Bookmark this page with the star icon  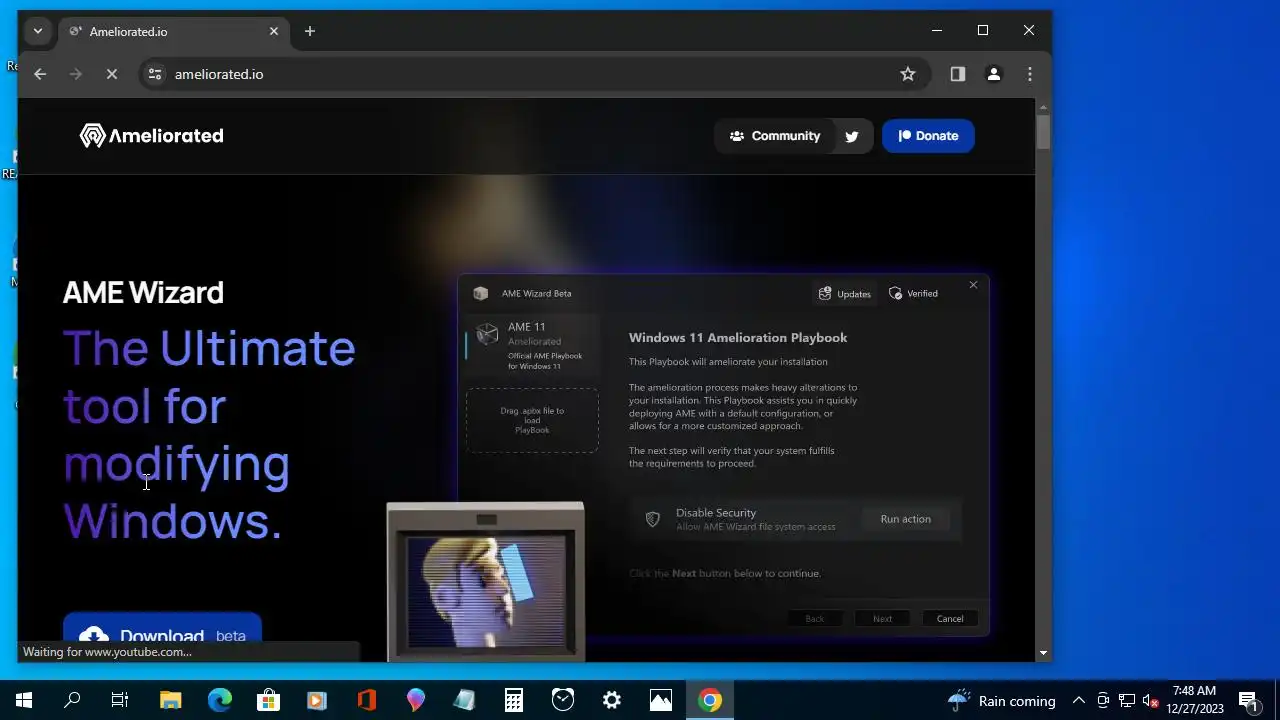pos(908,74)
